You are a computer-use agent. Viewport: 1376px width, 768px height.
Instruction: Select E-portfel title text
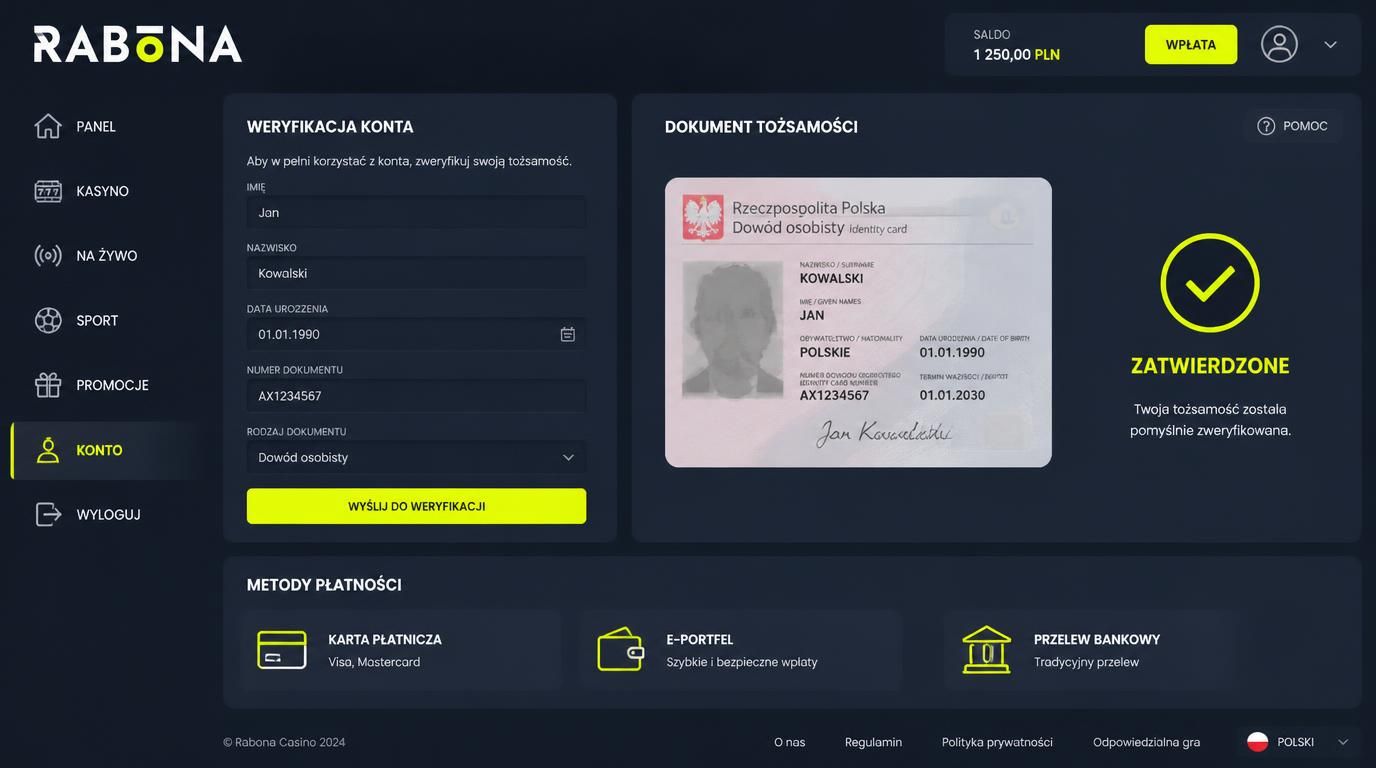[x=700, y=639]
